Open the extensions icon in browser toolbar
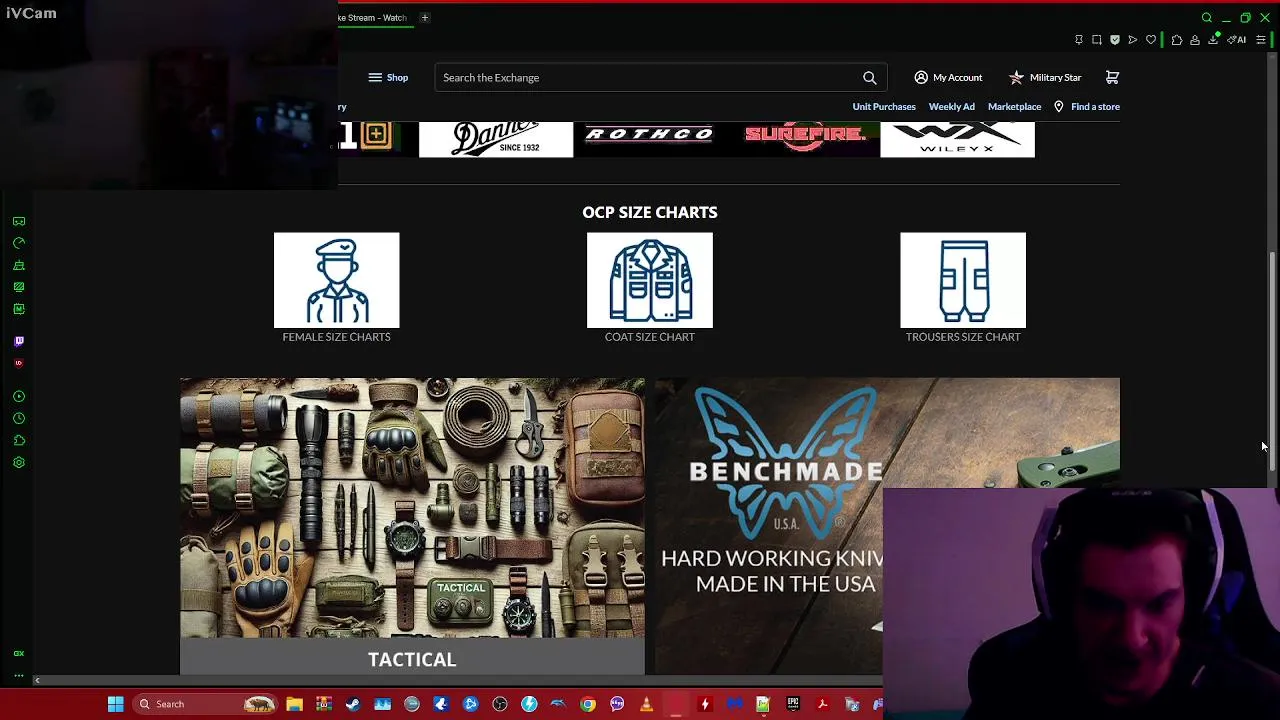Screen dimensions: 1280x720 pos(1177,40)
